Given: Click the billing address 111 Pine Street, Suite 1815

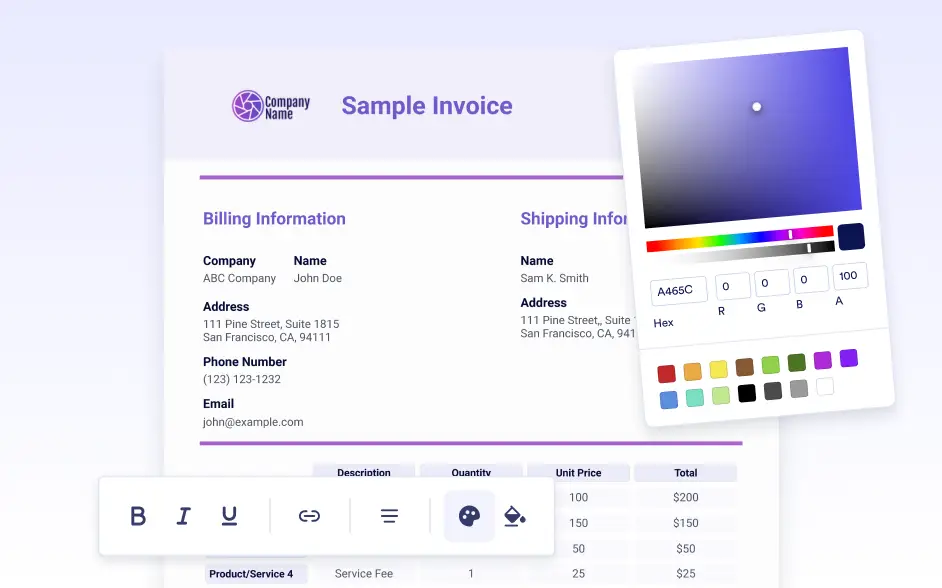Looking at the screenshot, I should pyautogui.click(x=271, y=324).
